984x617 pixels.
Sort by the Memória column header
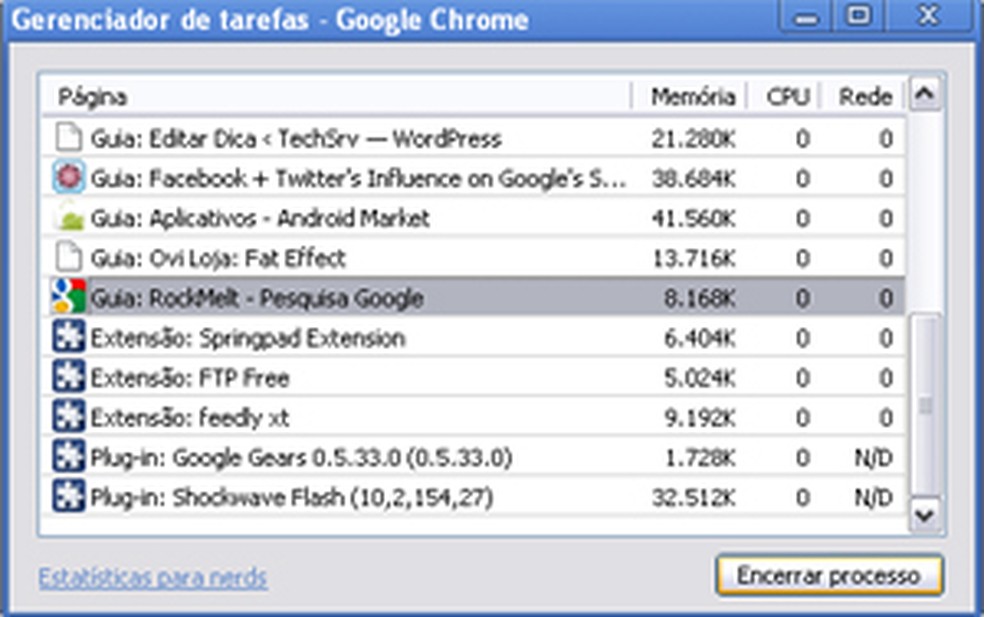694,97
